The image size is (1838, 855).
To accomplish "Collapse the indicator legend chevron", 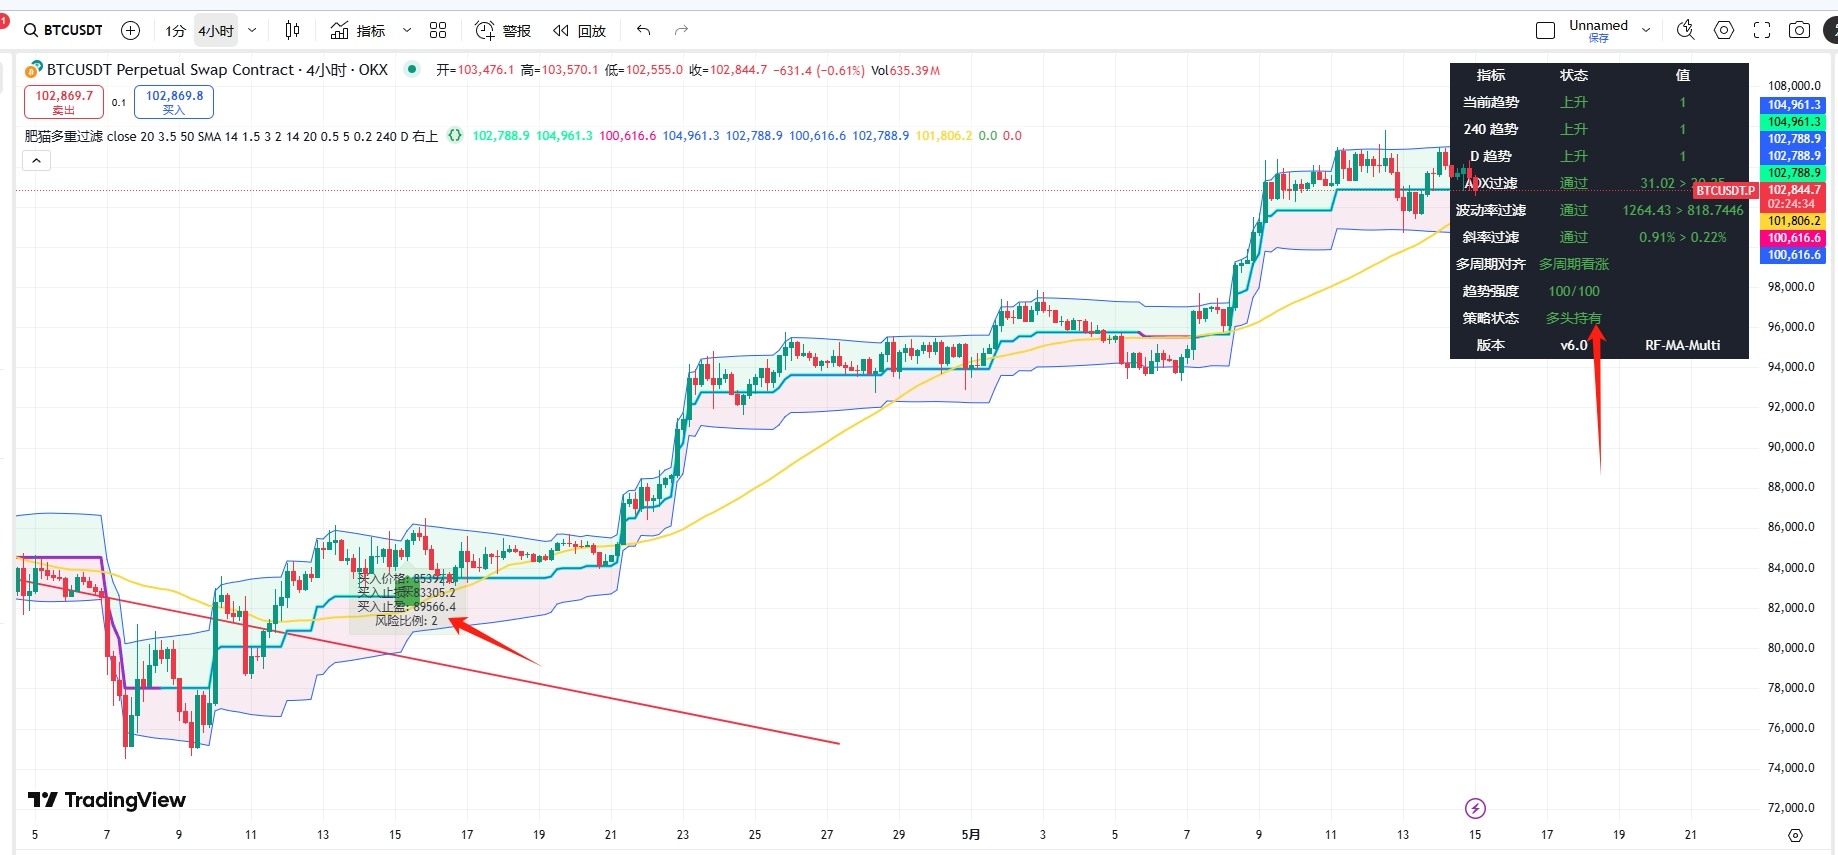I will (x=36, y=161).
